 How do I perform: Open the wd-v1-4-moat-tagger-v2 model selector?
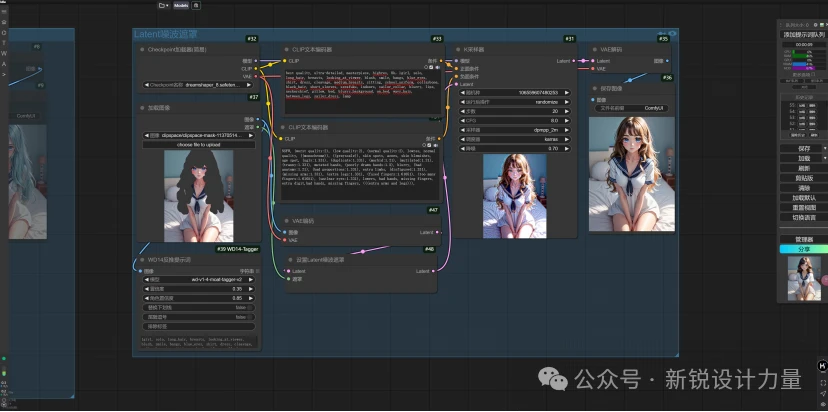pyautogui.click(x=199, y=279)
